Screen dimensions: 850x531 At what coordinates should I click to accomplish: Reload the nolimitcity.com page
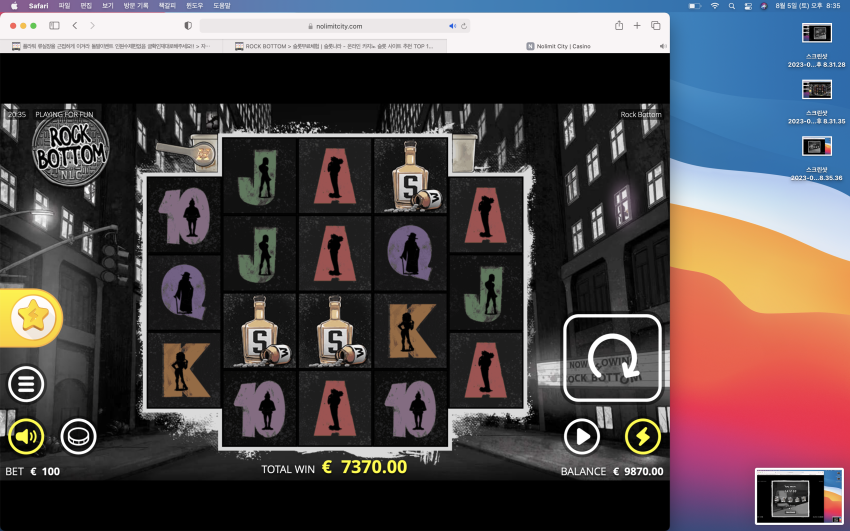tap(464, 26)
